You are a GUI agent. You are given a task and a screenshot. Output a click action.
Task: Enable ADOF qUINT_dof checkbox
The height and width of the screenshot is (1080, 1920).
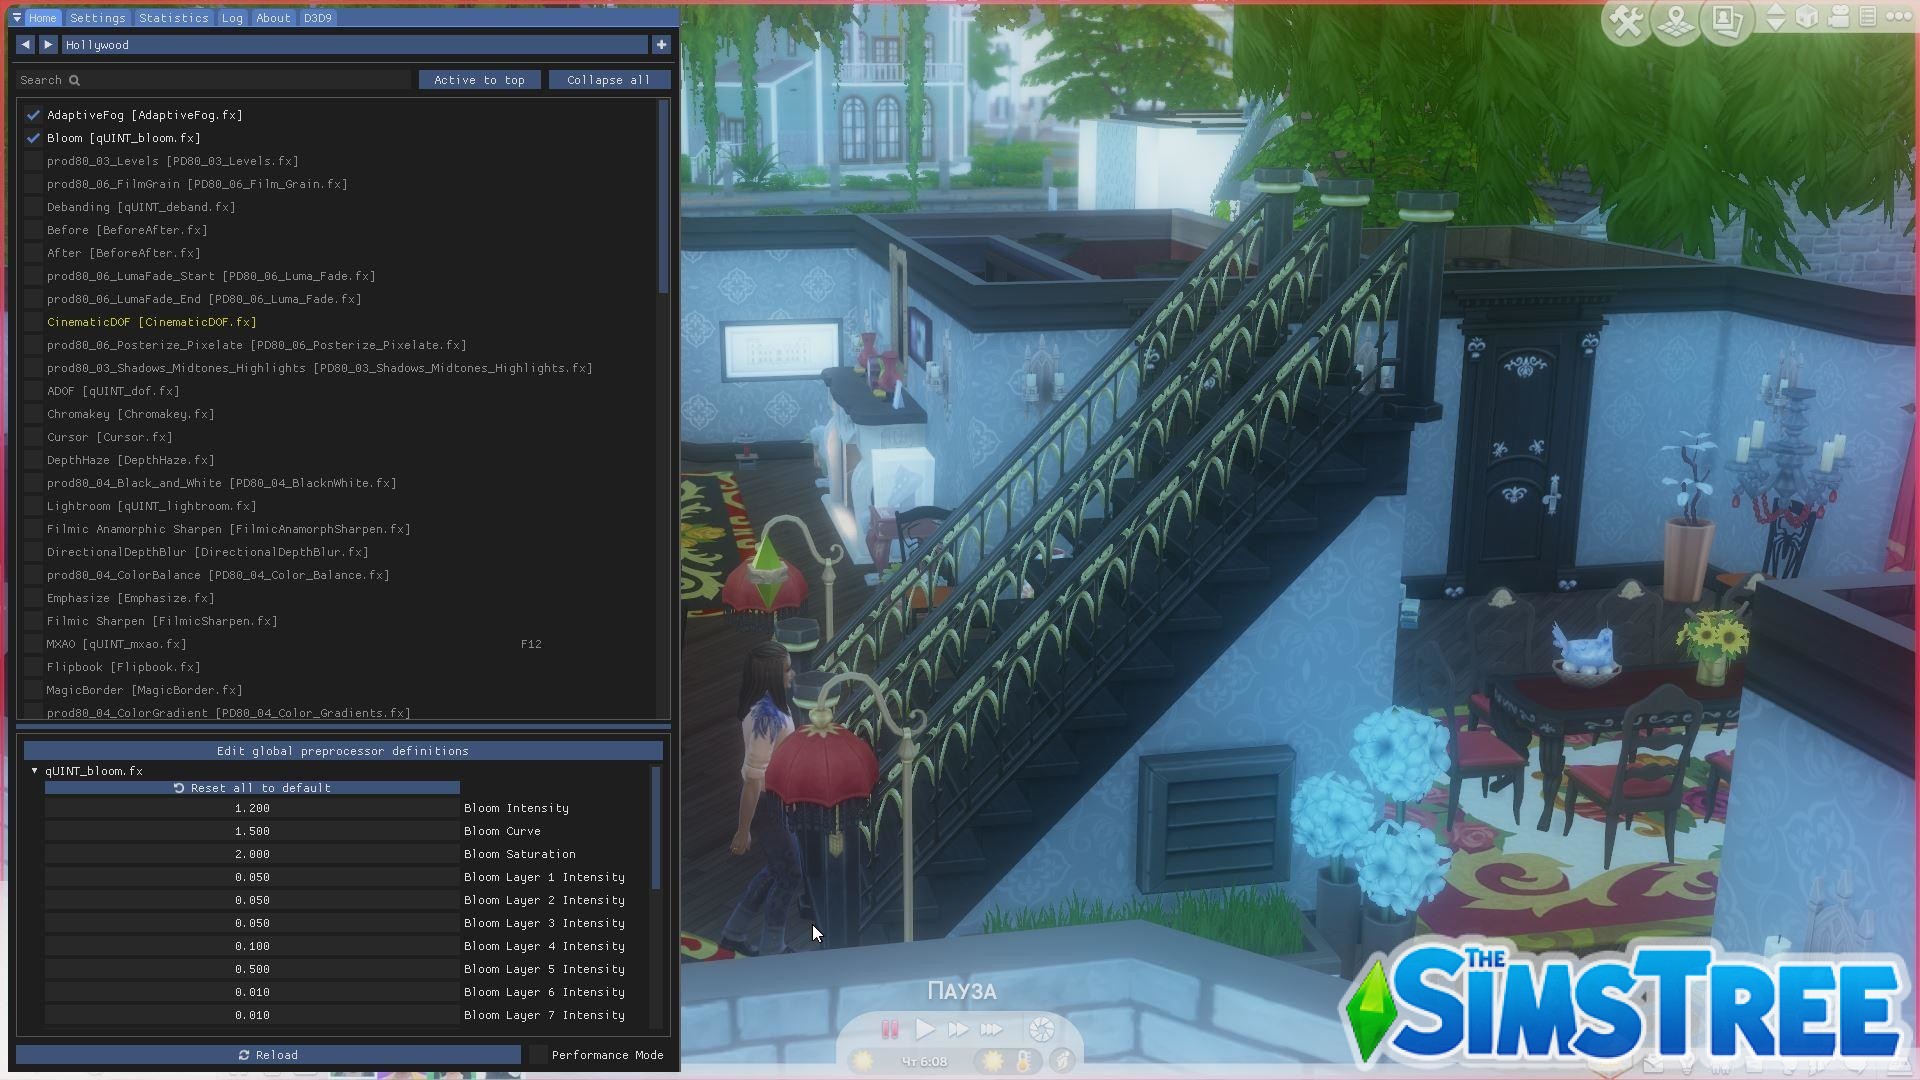34,391
